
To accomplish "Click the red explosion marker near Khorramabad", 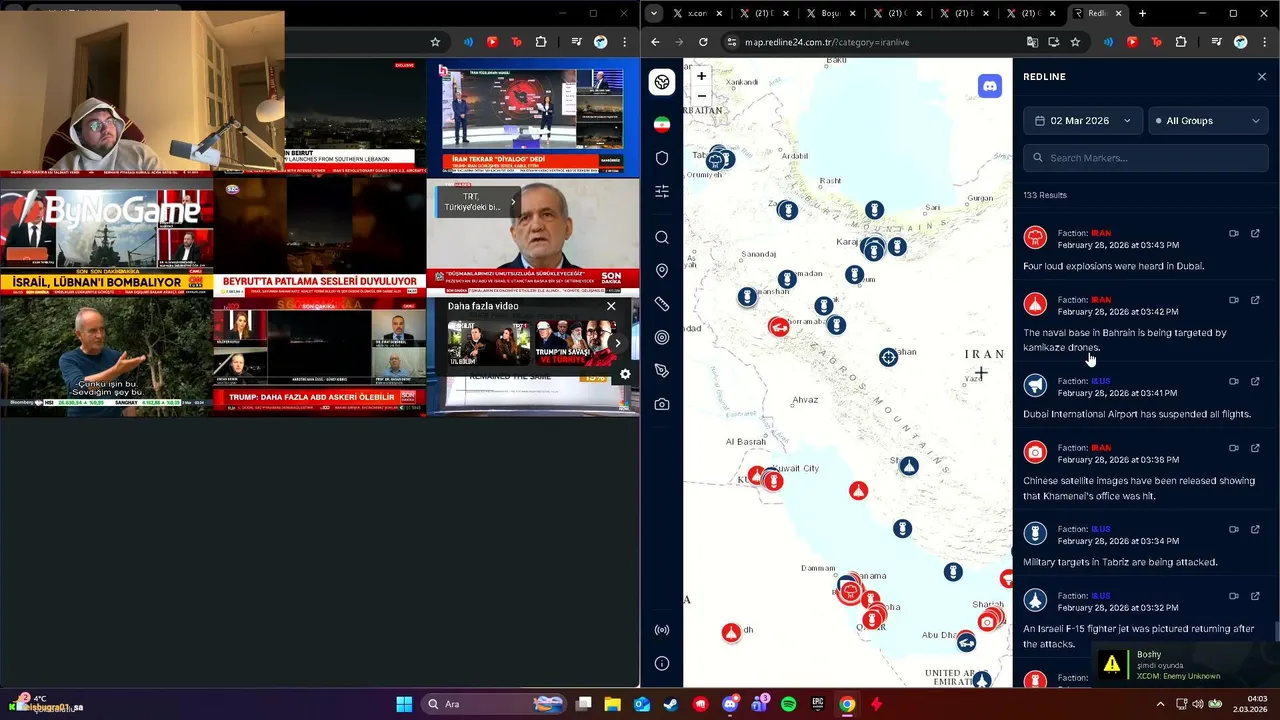I will (779, 326).
